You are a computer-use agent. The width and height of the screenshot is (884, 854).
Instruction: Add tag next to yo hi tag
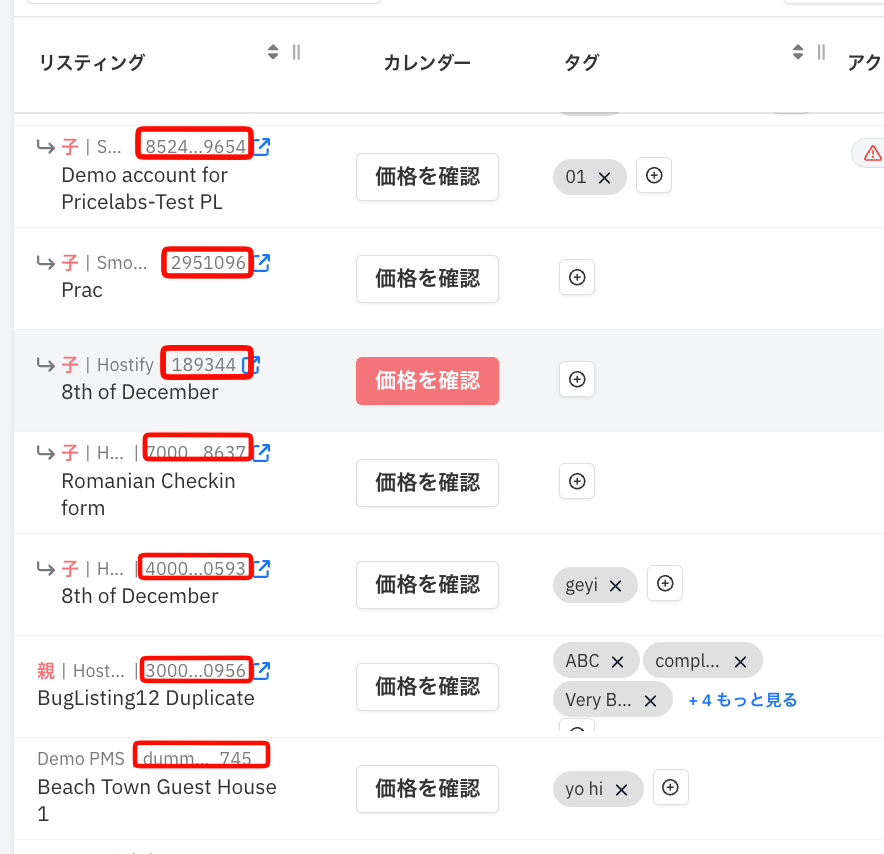[670, 787]
